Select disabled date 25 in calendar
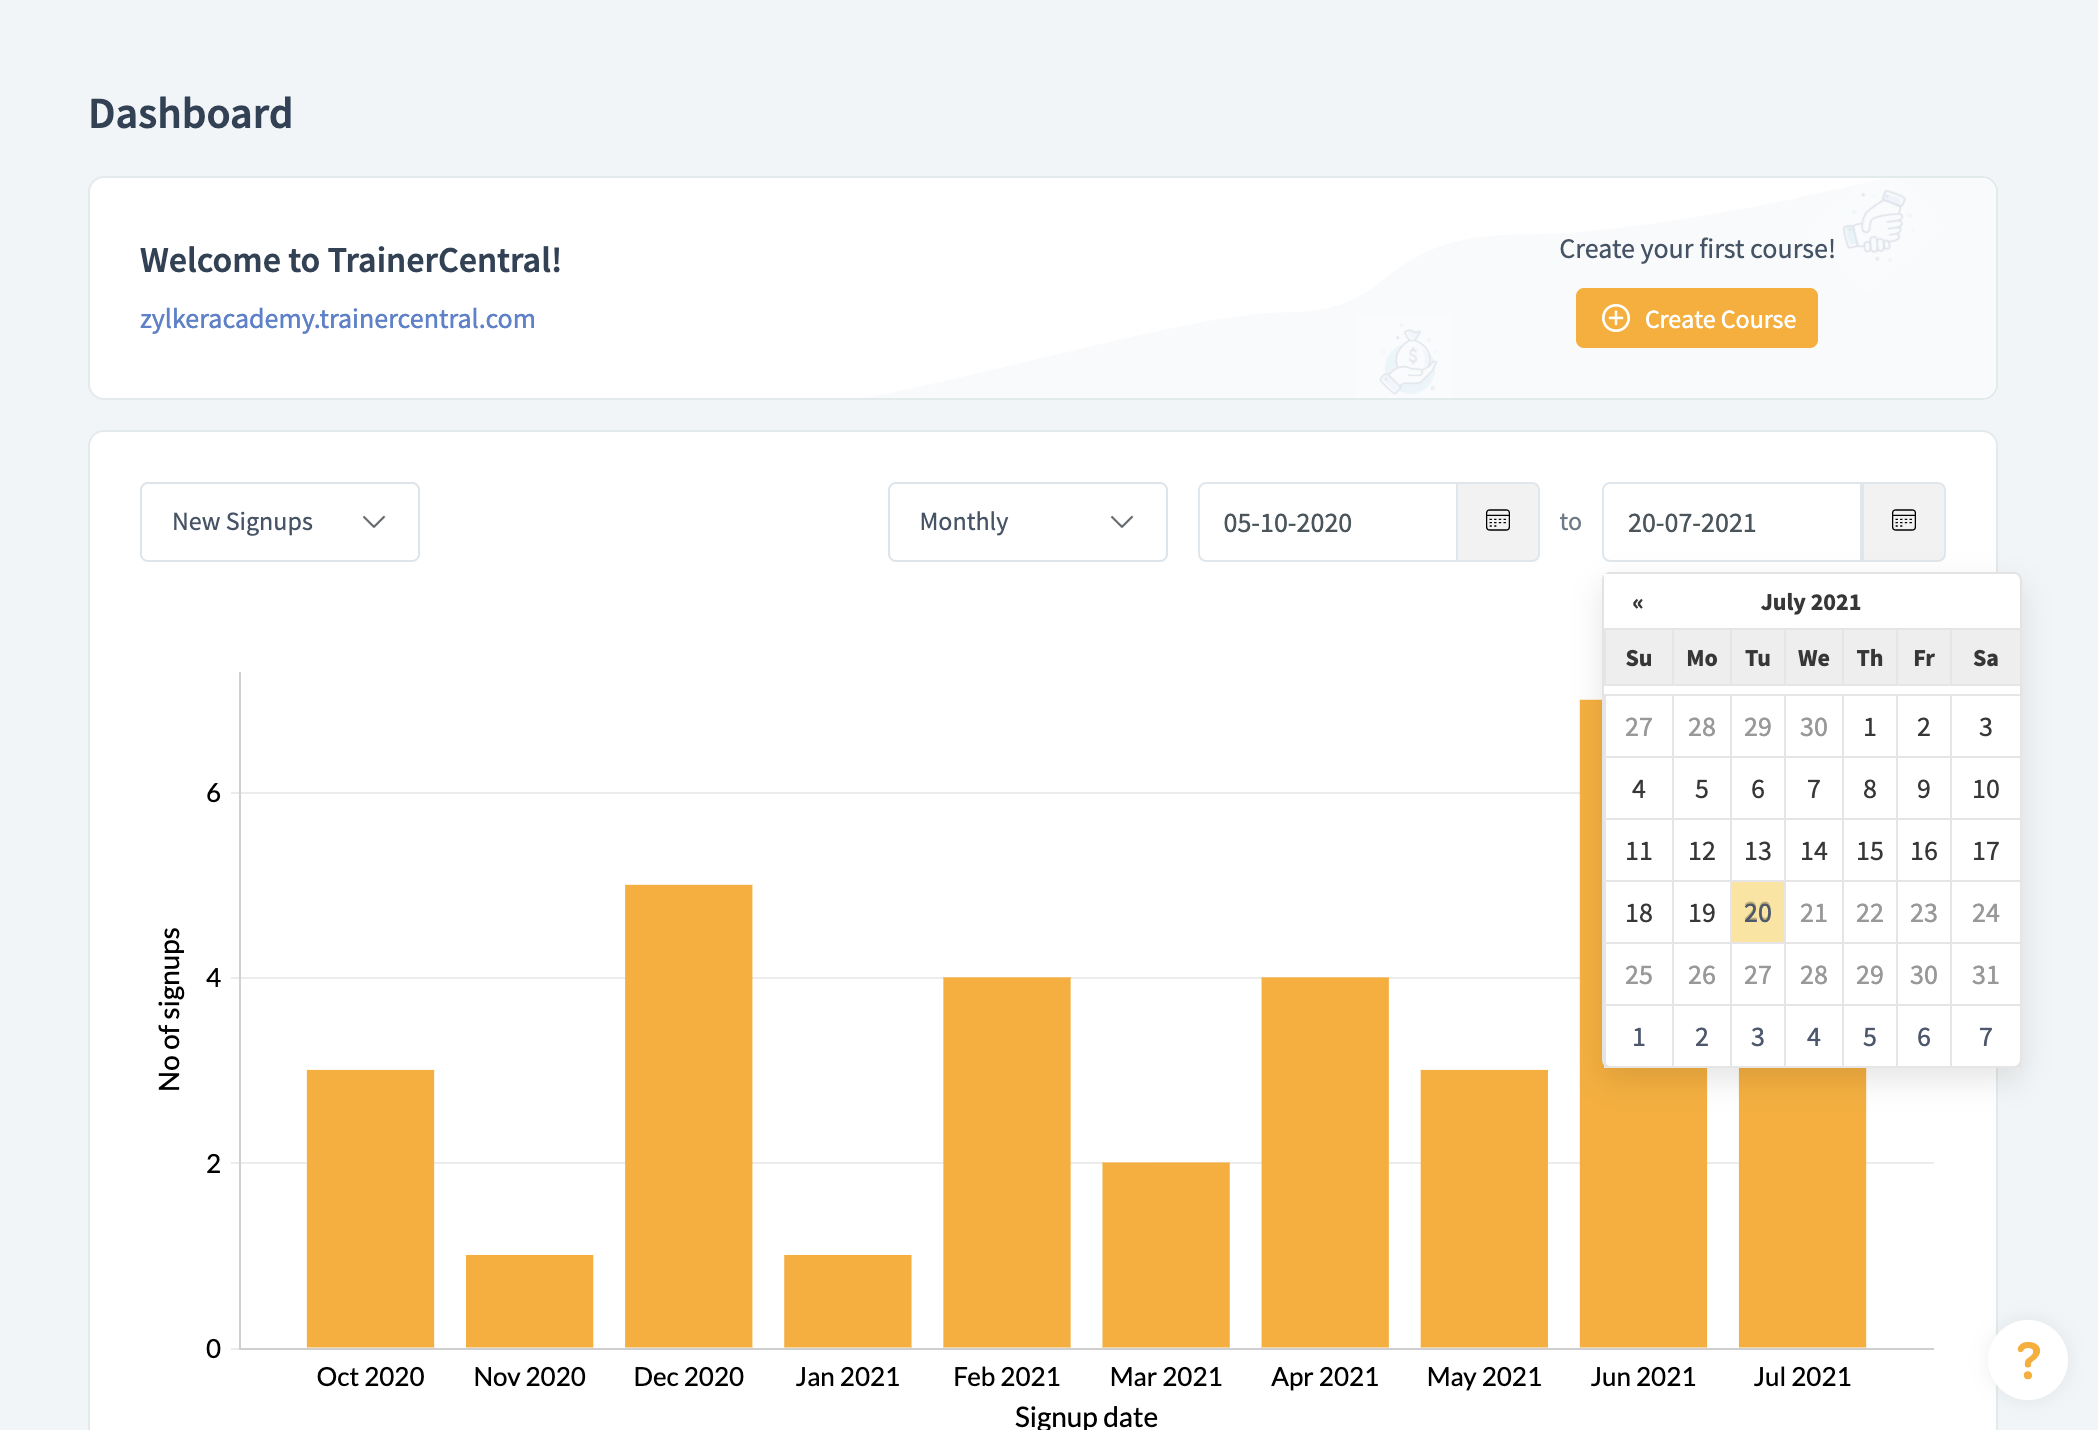2098x1430 pixels. pos(1638,975)
